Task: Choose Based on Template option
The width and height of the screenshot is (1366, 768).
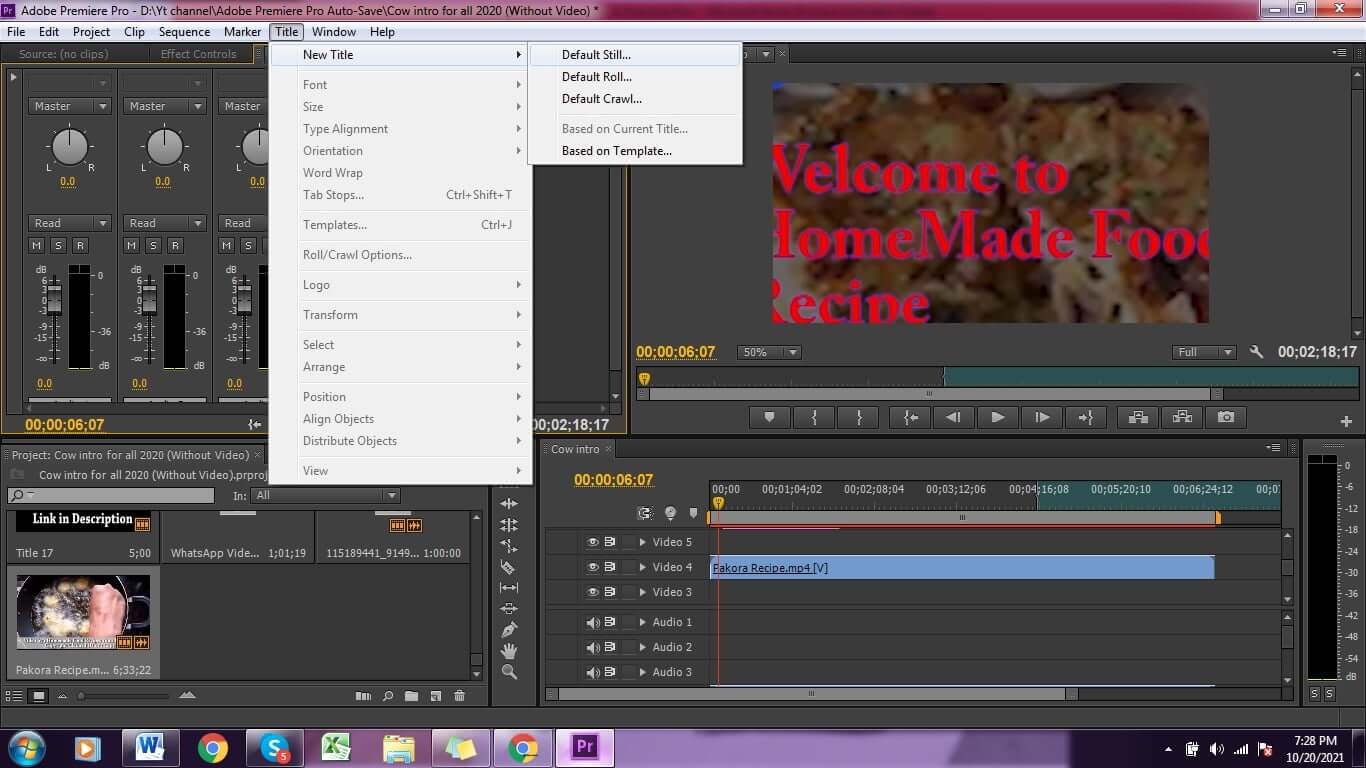Action: pos(635,151)
